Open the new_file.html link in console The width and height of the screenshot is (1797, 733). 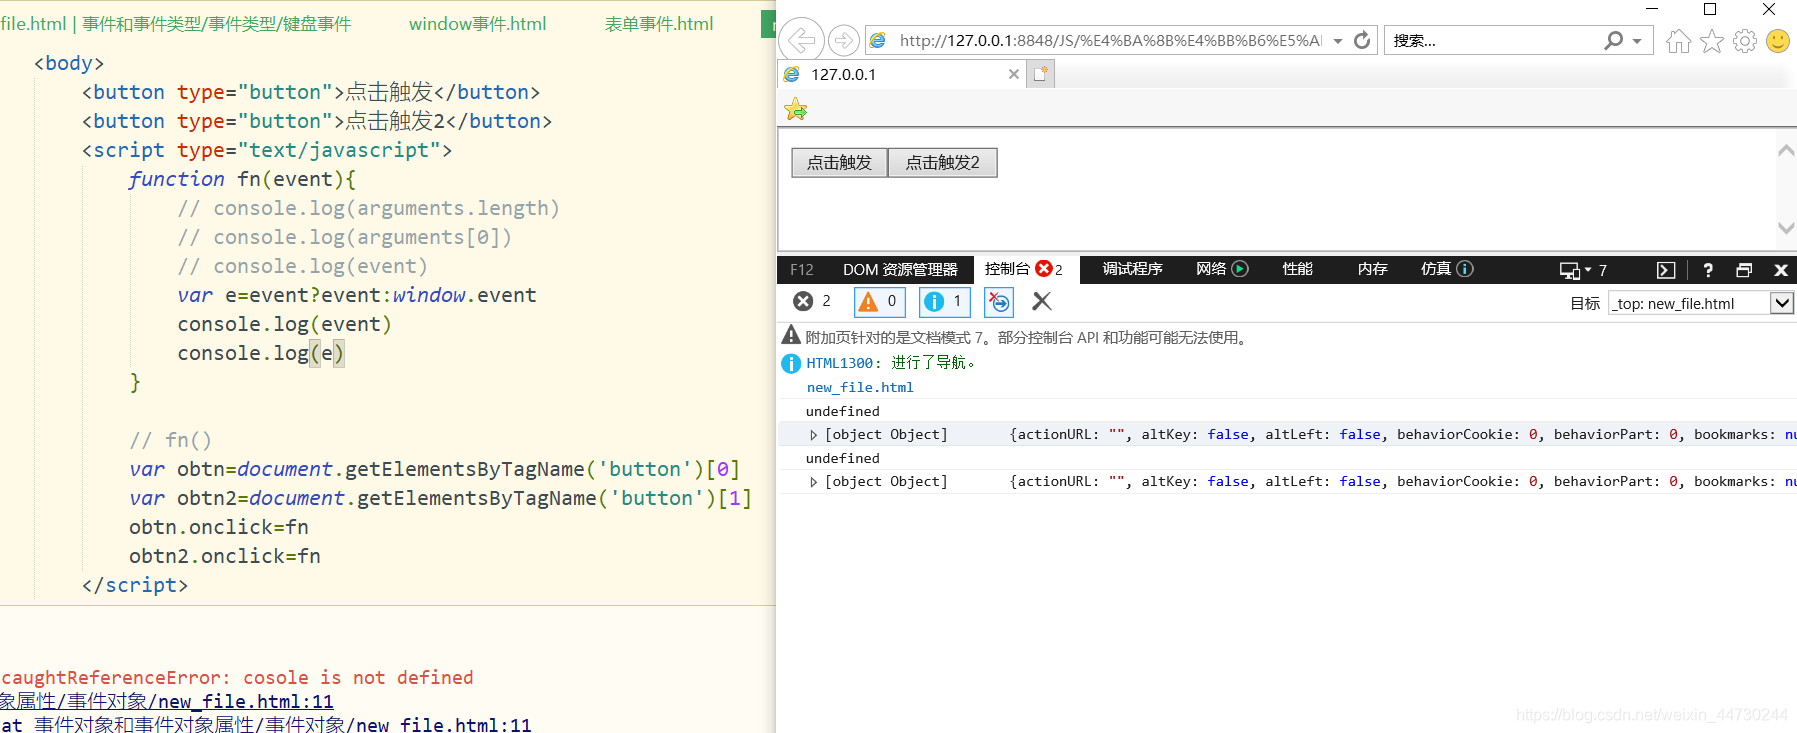860,387
